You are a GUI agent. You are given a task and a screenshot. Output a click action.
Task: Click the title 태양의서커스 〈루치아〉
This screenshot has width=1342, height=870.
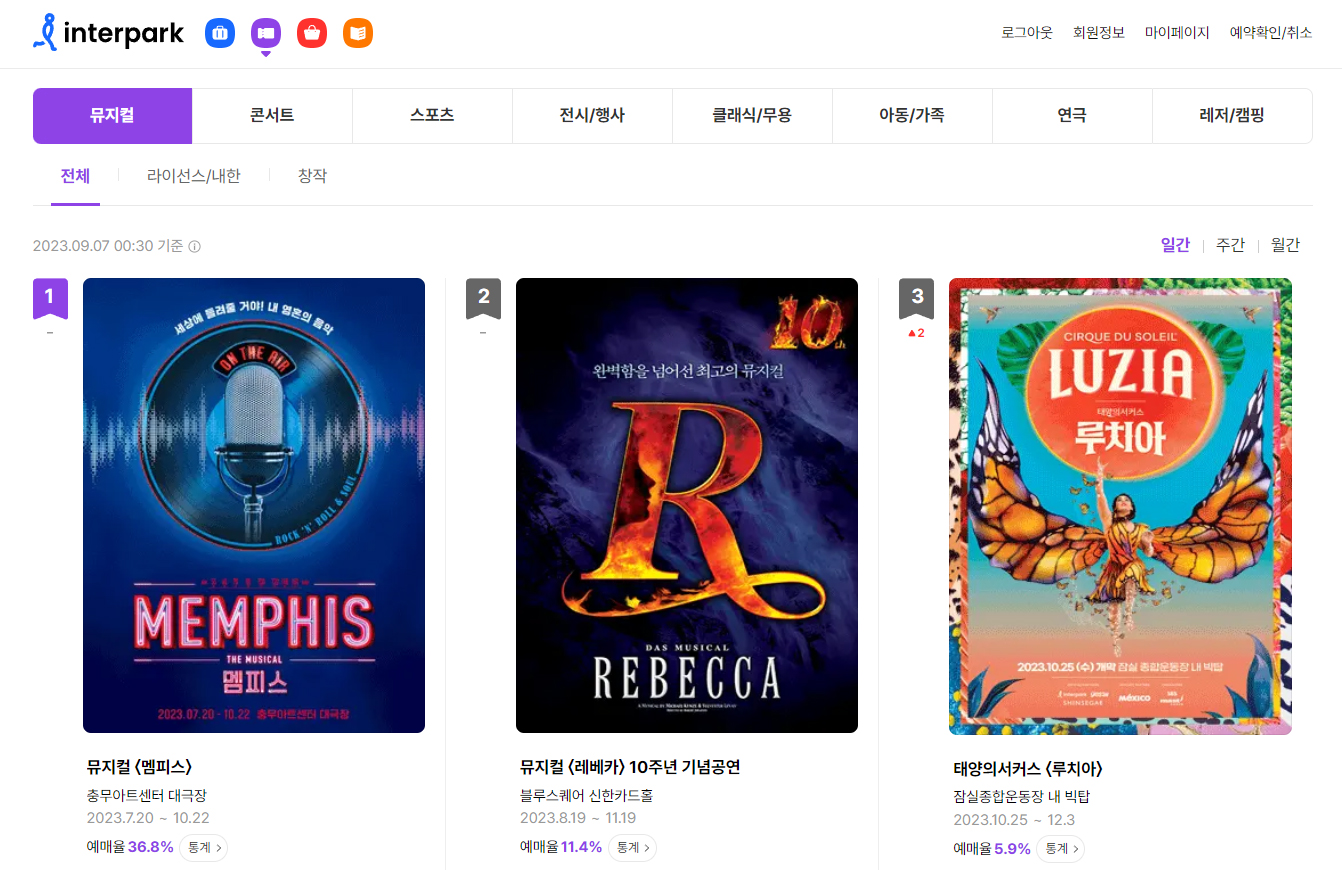(x=1028, y=769)
